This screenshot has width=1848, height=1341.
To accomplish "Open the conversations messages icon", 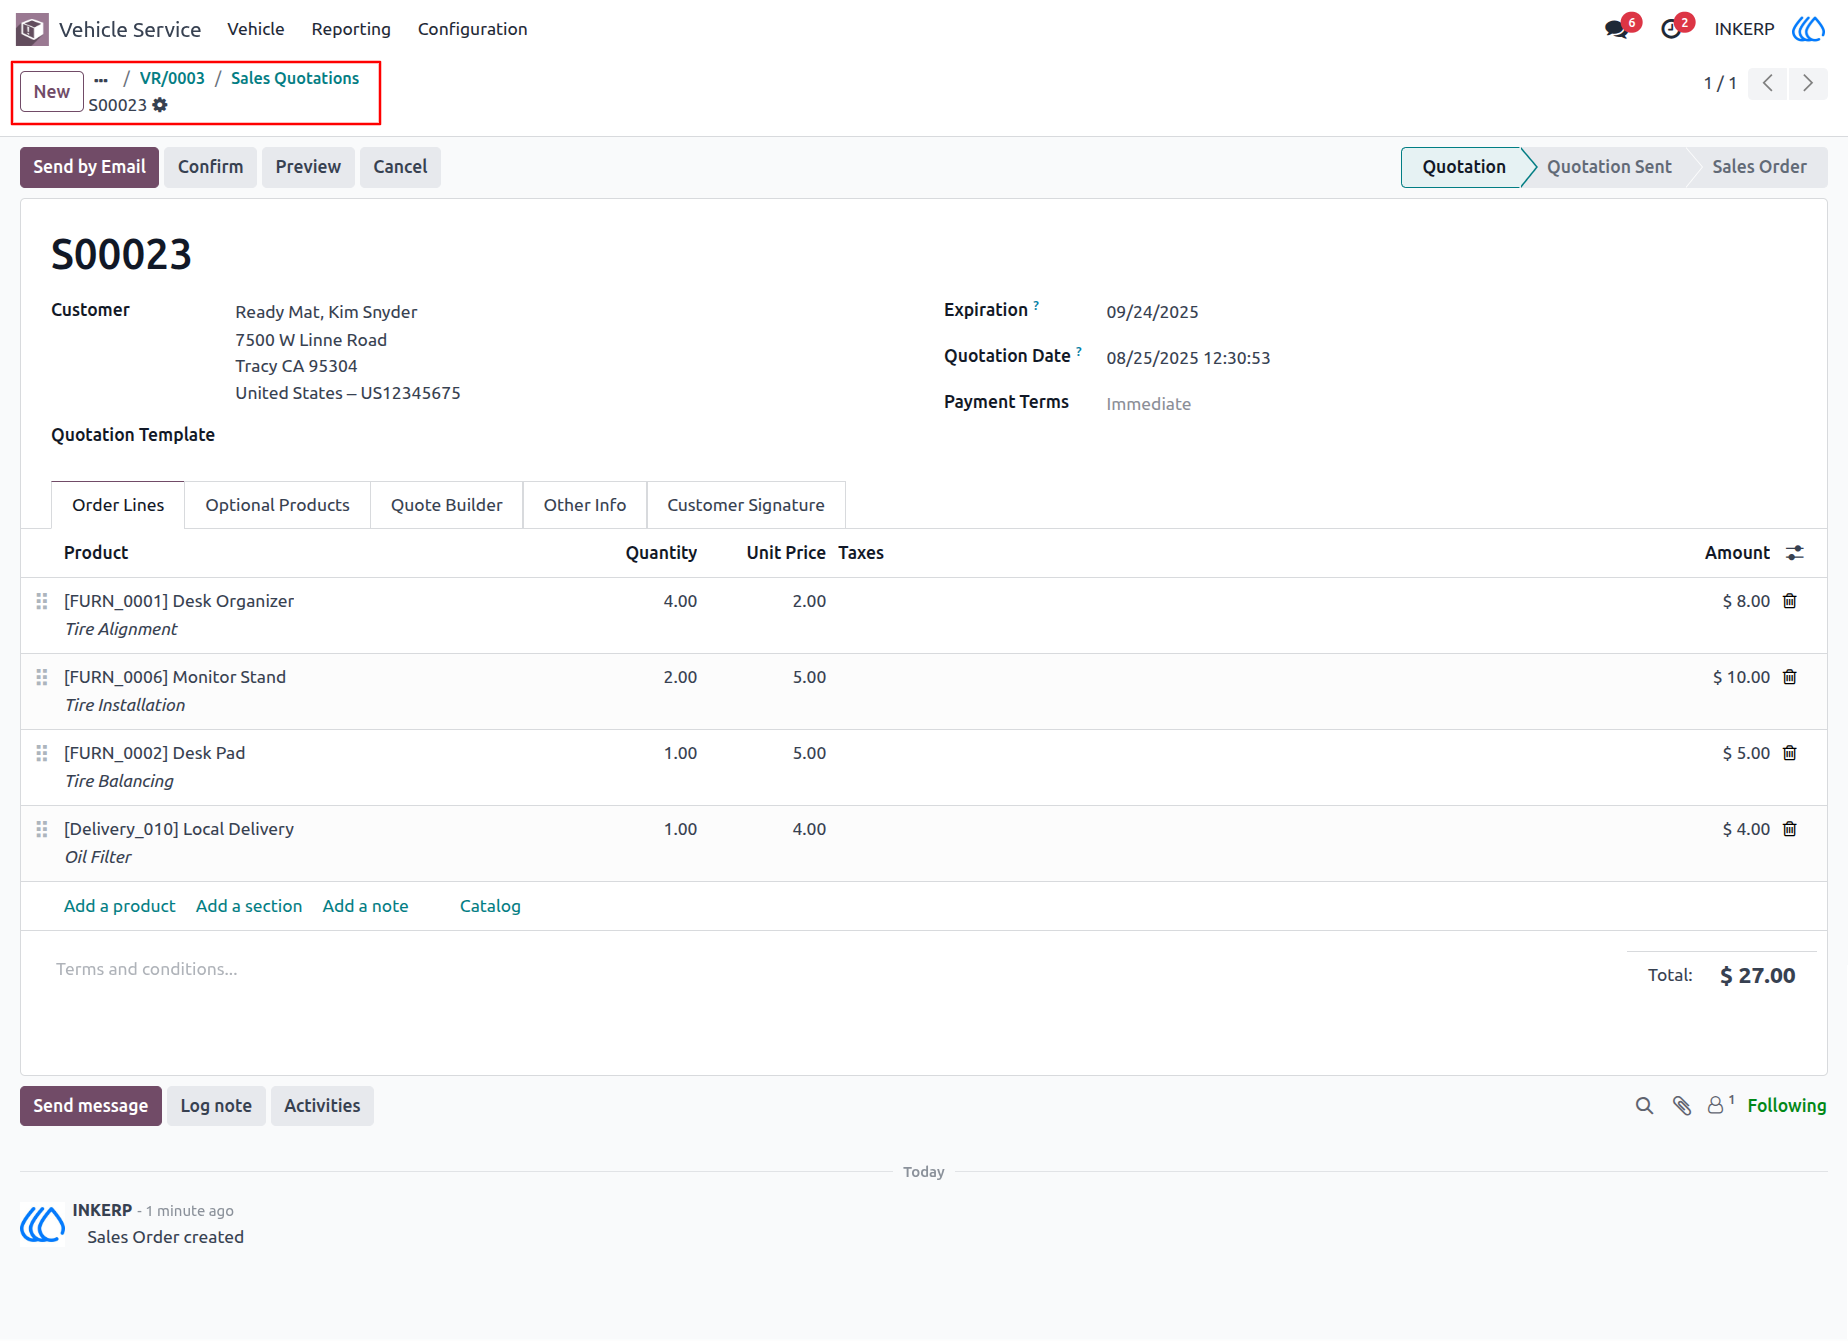I will pyautogui.click(x=1617, y=29).
